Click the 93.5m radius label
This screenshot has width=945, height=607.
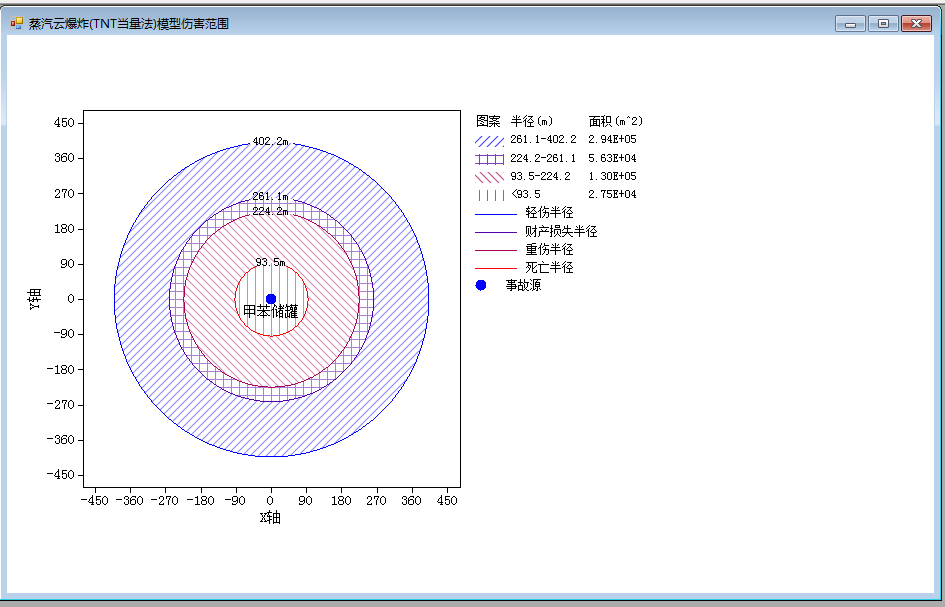[270, 262]
